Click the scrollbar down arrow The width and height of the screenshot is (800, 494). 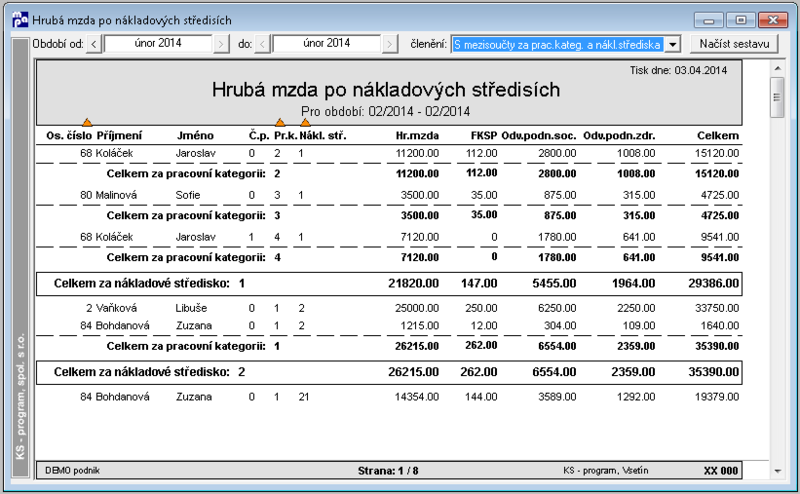coord(777,471)
